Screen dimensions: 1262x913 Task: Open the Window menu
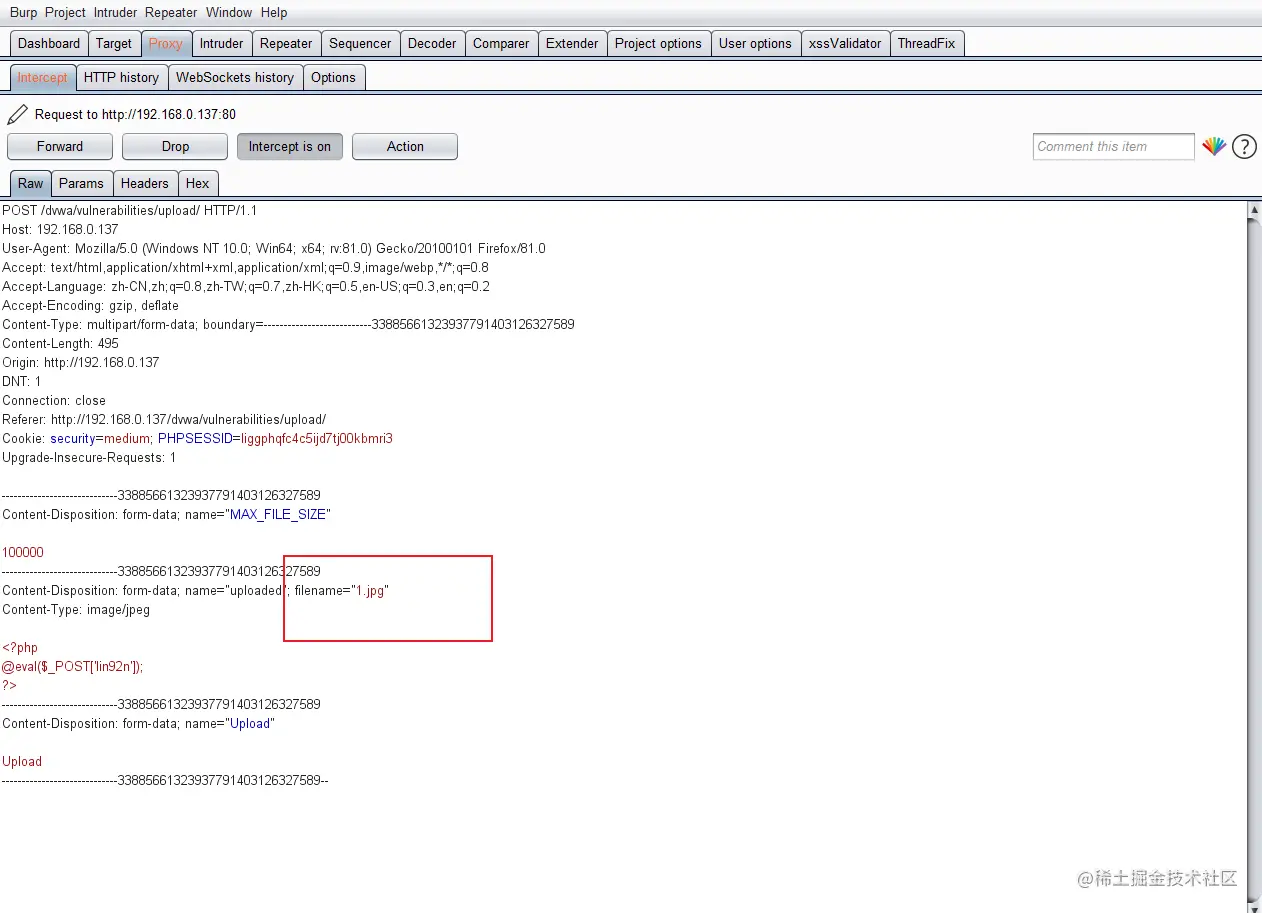coord(229,13)
